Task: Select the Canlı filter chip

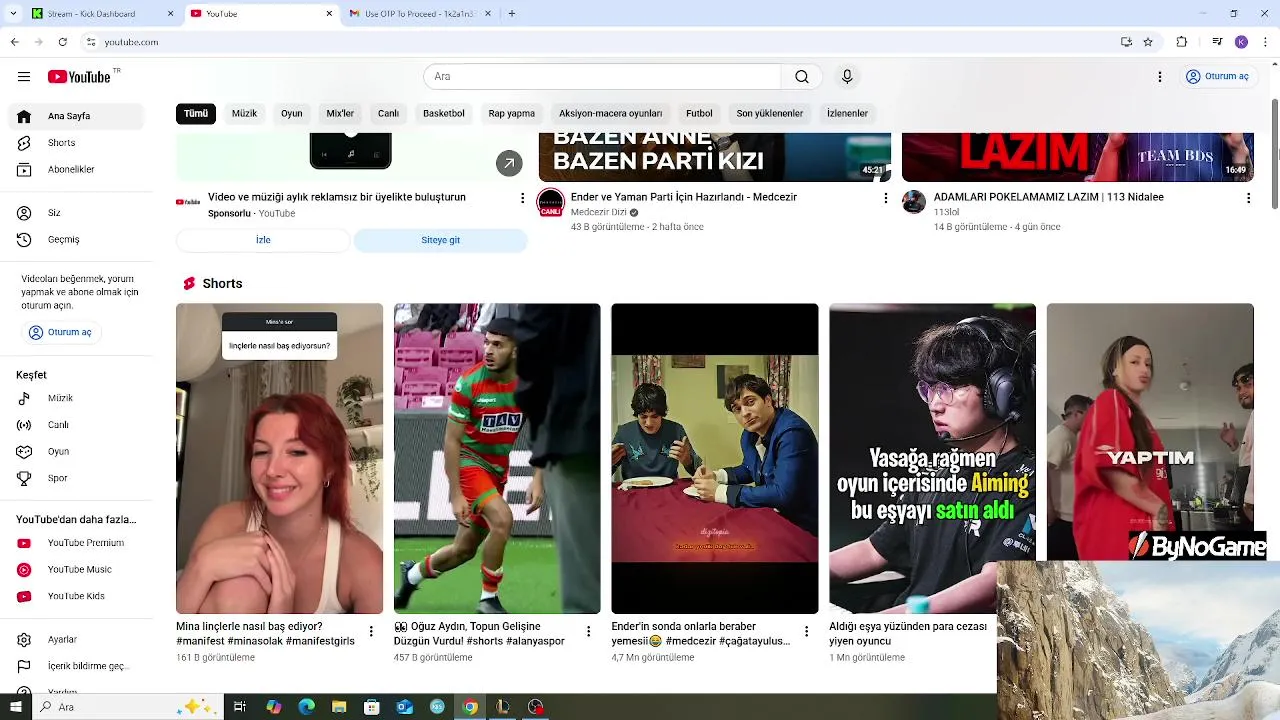Action: (x=389, y=114)
